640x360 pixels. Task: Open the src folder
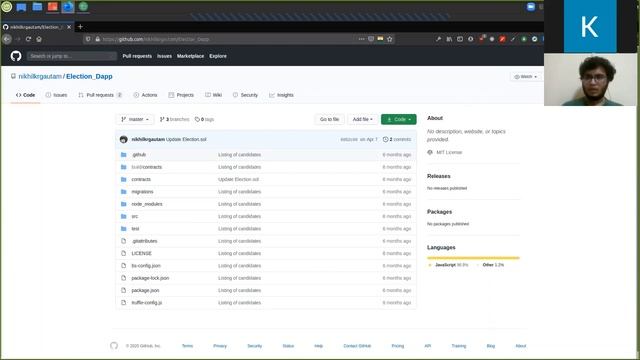click(135, 216)
